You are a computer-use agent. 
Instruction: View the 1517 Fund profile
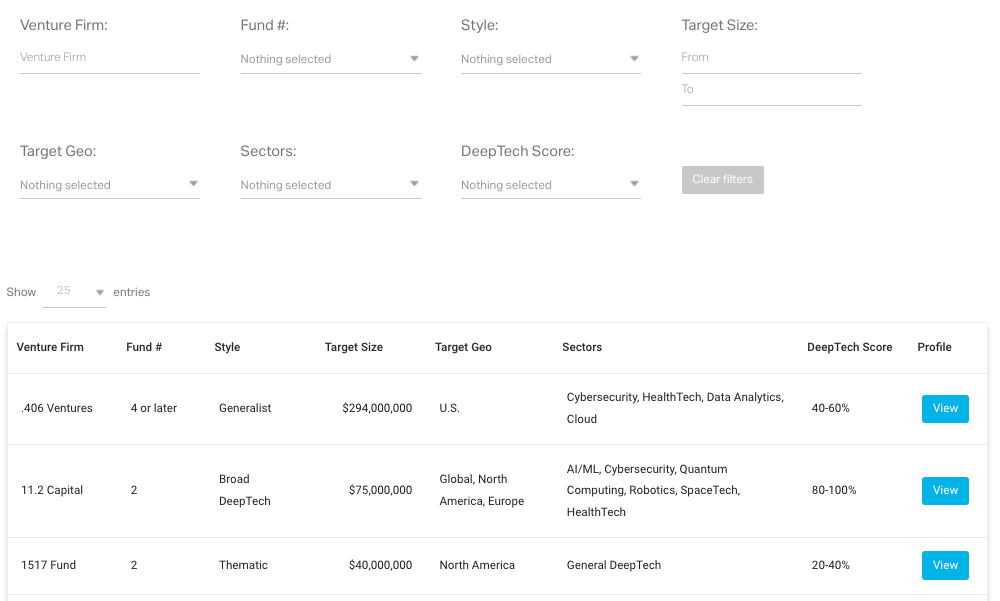coord(945,565)
